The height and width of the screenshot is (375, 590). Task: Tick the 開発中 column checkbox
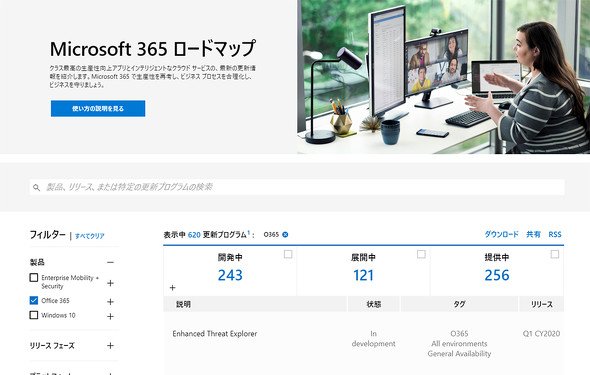click(288, 254)
